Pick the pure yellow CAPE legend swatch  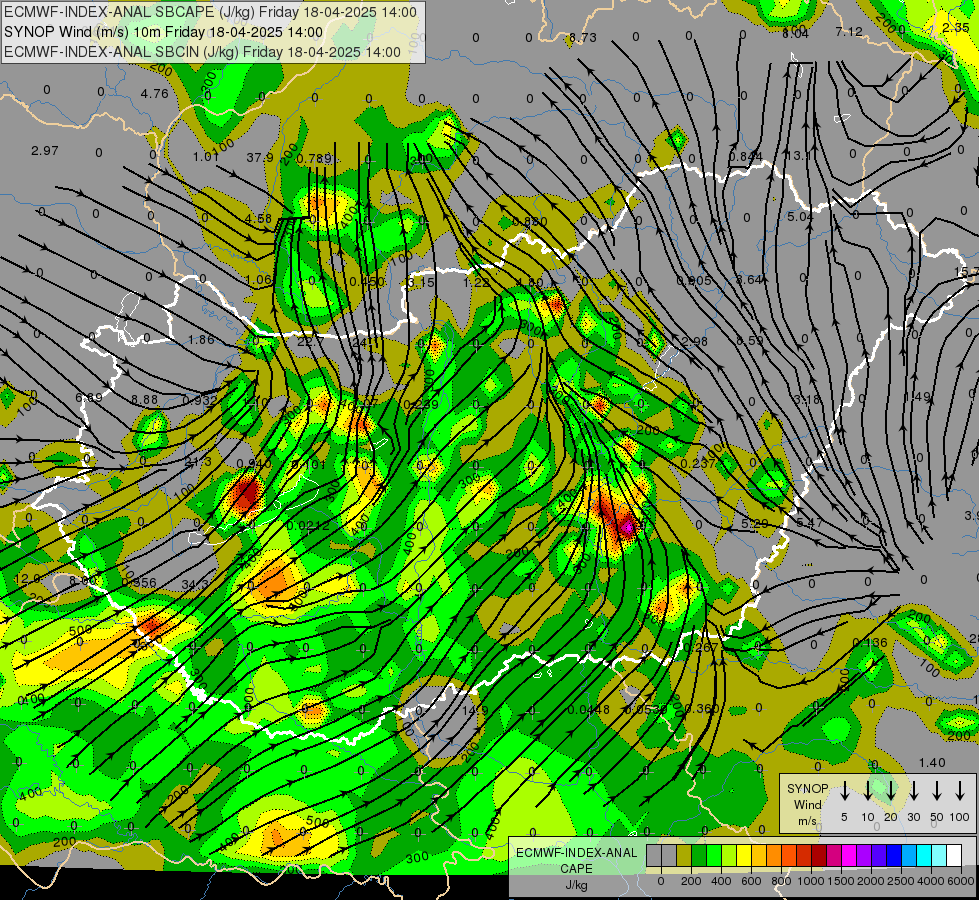[x=744, y=855]
